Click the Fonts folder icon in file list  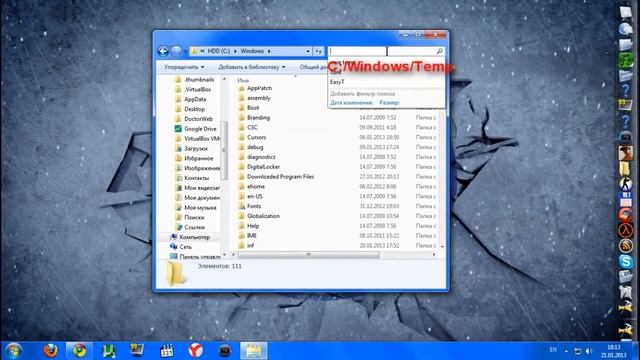pyautogui.click(x=241, y=206)
